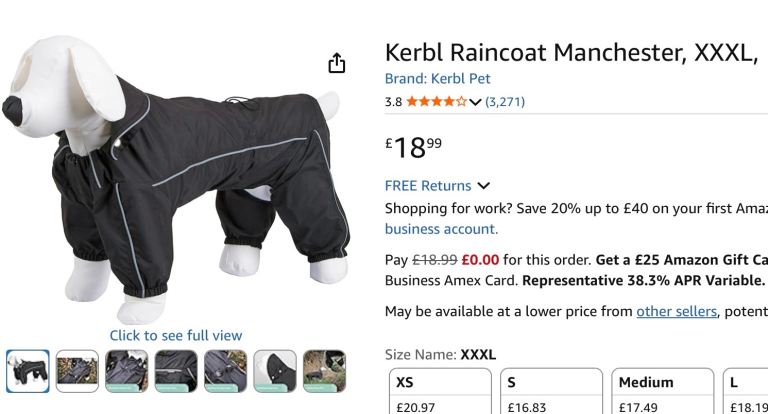Click the orange star rating icons
768x414 pixels.
(x=436, y=101)
